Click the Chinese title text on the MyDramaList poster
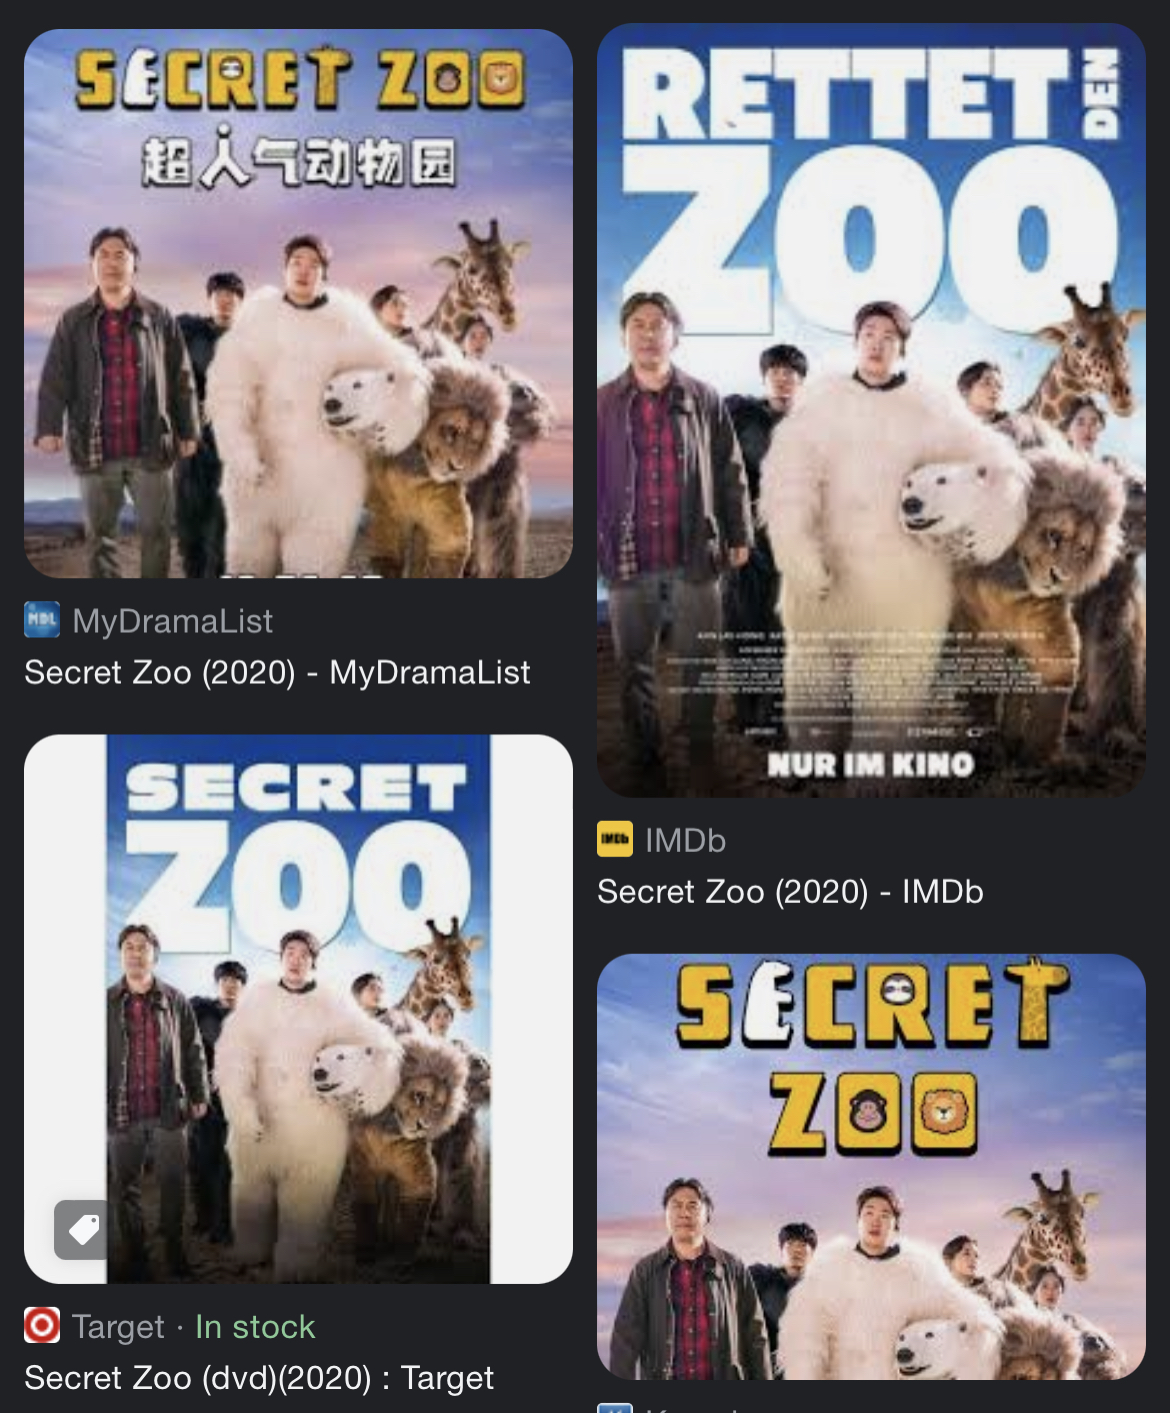The width and height of the screenshot is (1170, 1413). [x=298, y=162]
